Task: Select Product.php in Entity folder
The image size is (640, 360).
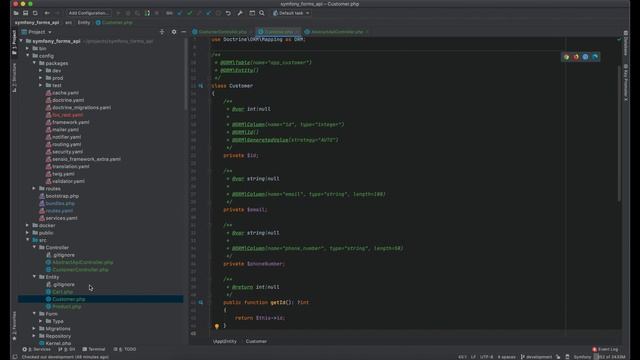Action: [x=67, y=307]
